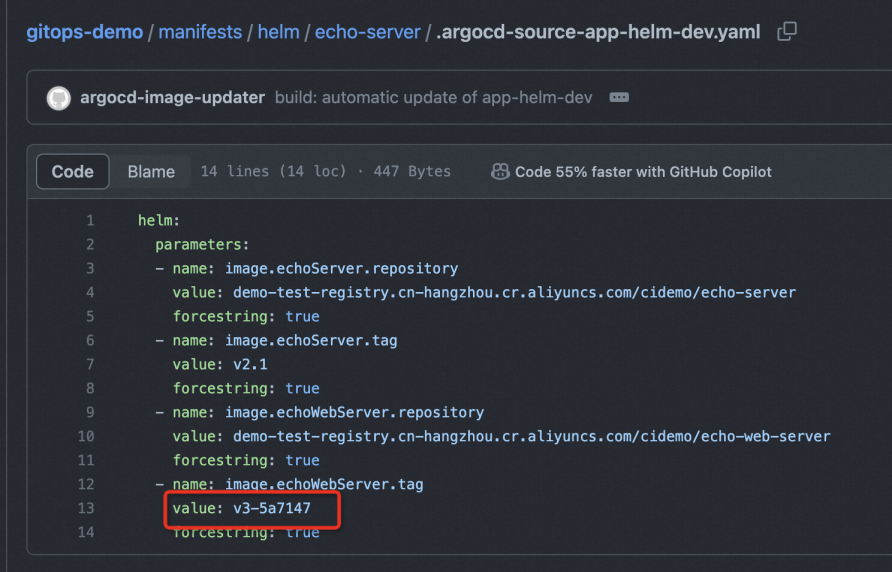892x572 pixels.
Task: Open the gitops-demo repository link
Action: click(85, 32)
